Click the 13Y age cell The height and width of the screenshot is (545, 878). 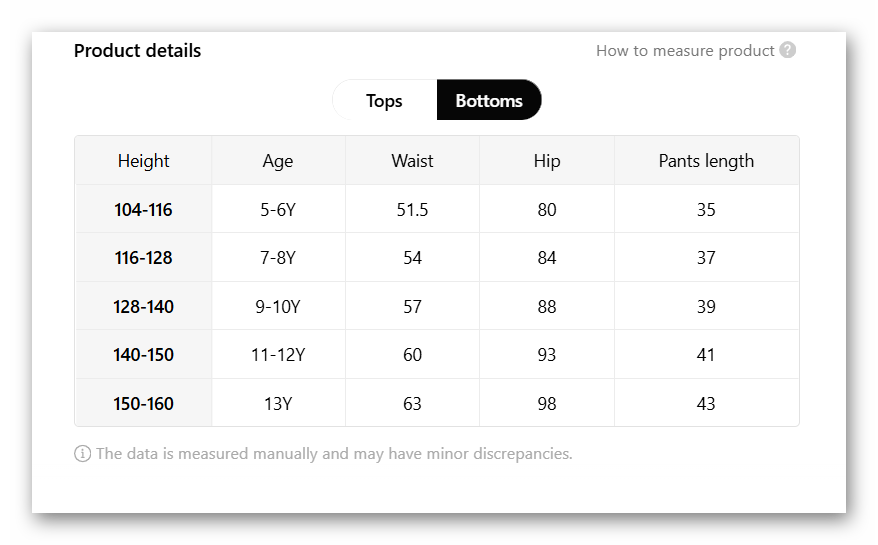pos(278,404)
